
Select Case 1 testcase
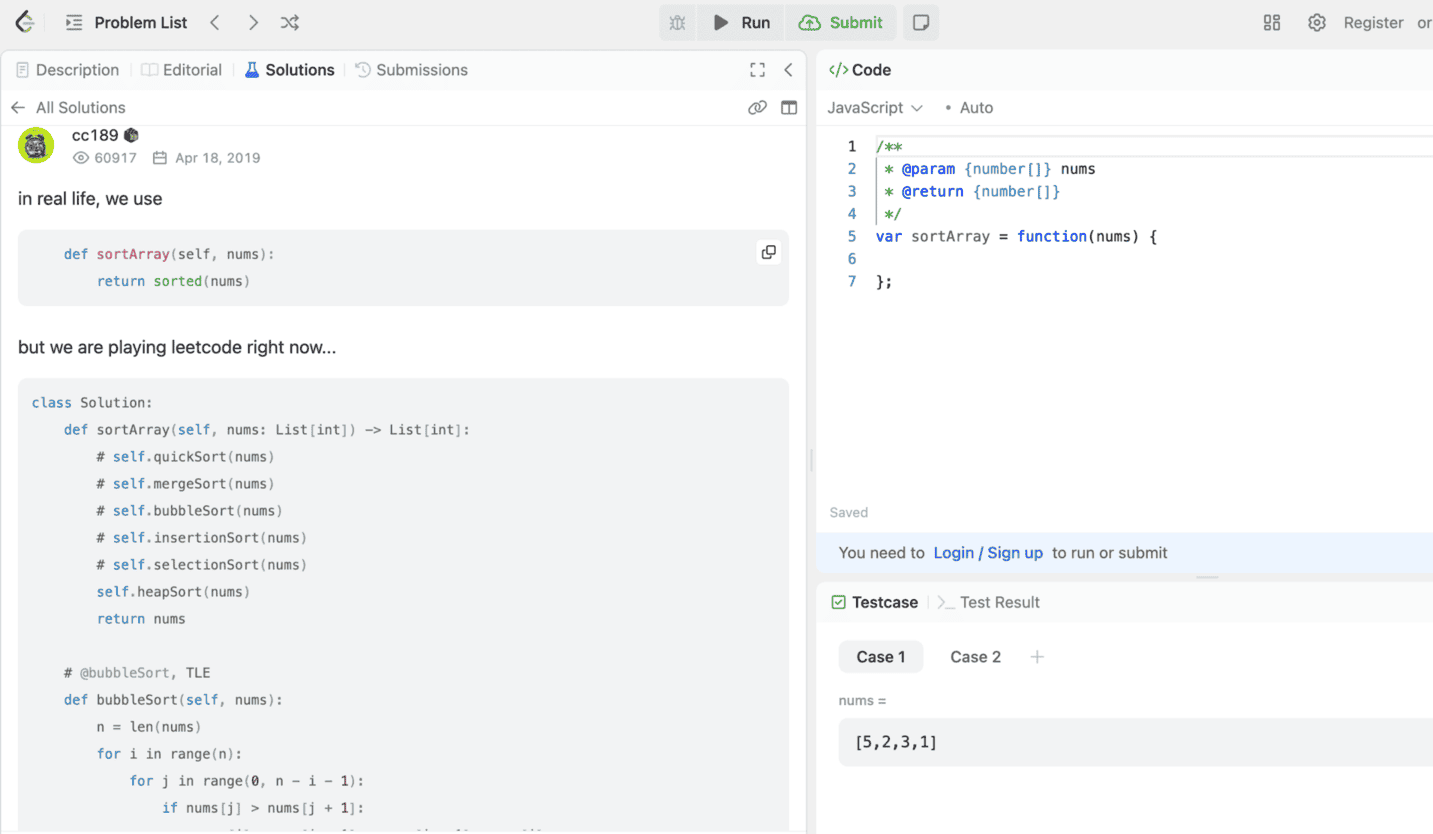point(881,657)
